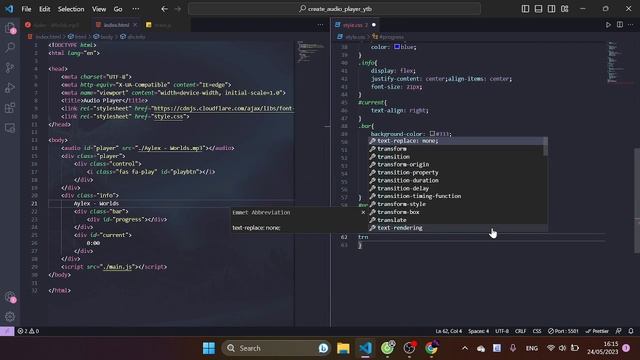Open the #333 color swatch picker
Screen dimensions: 640x360
click(432, 133)
